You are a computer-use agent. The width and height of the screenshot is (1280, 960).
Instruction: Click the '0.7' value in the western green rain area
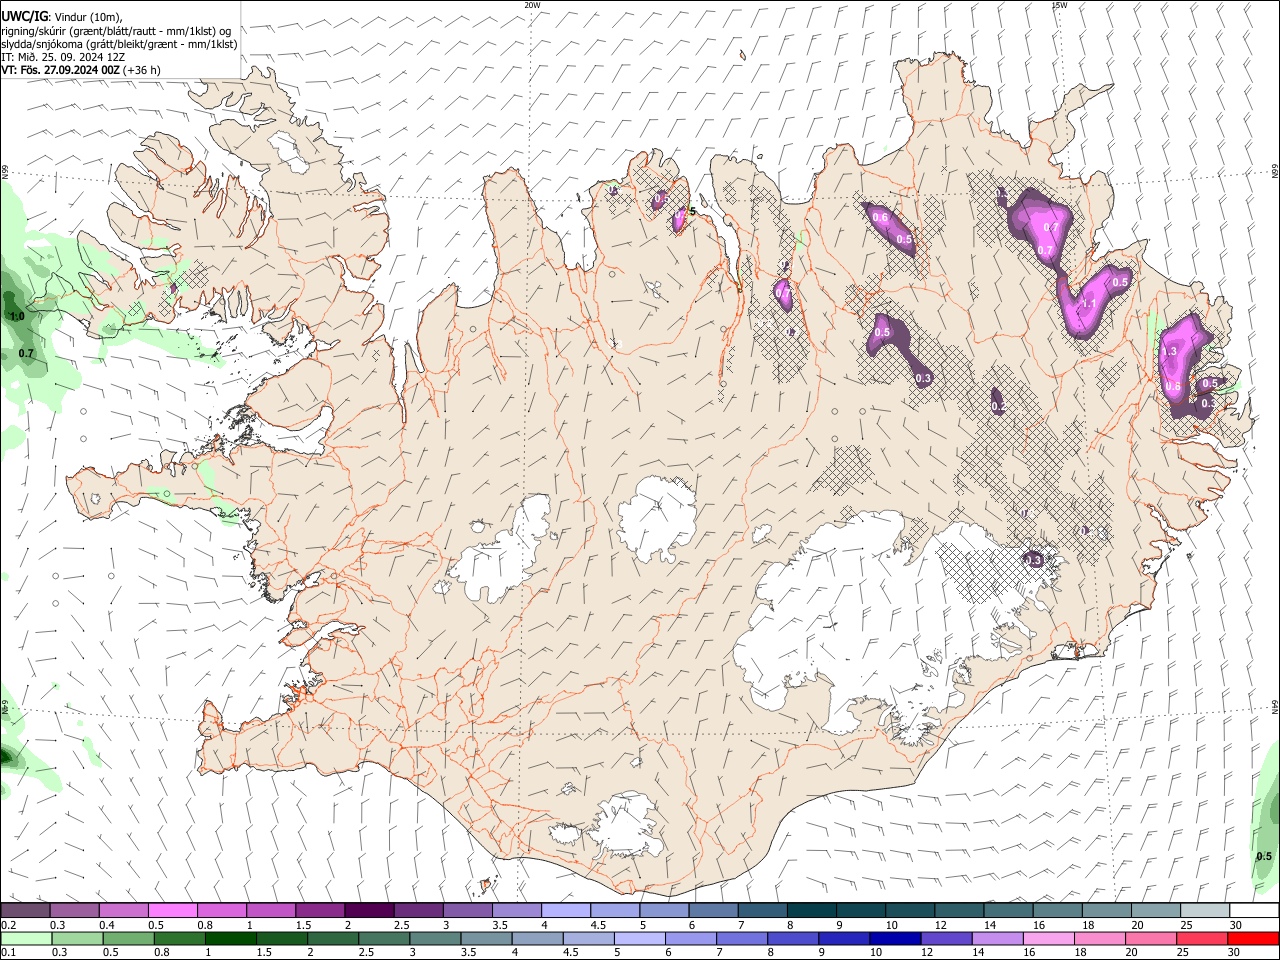click(26, 353)
